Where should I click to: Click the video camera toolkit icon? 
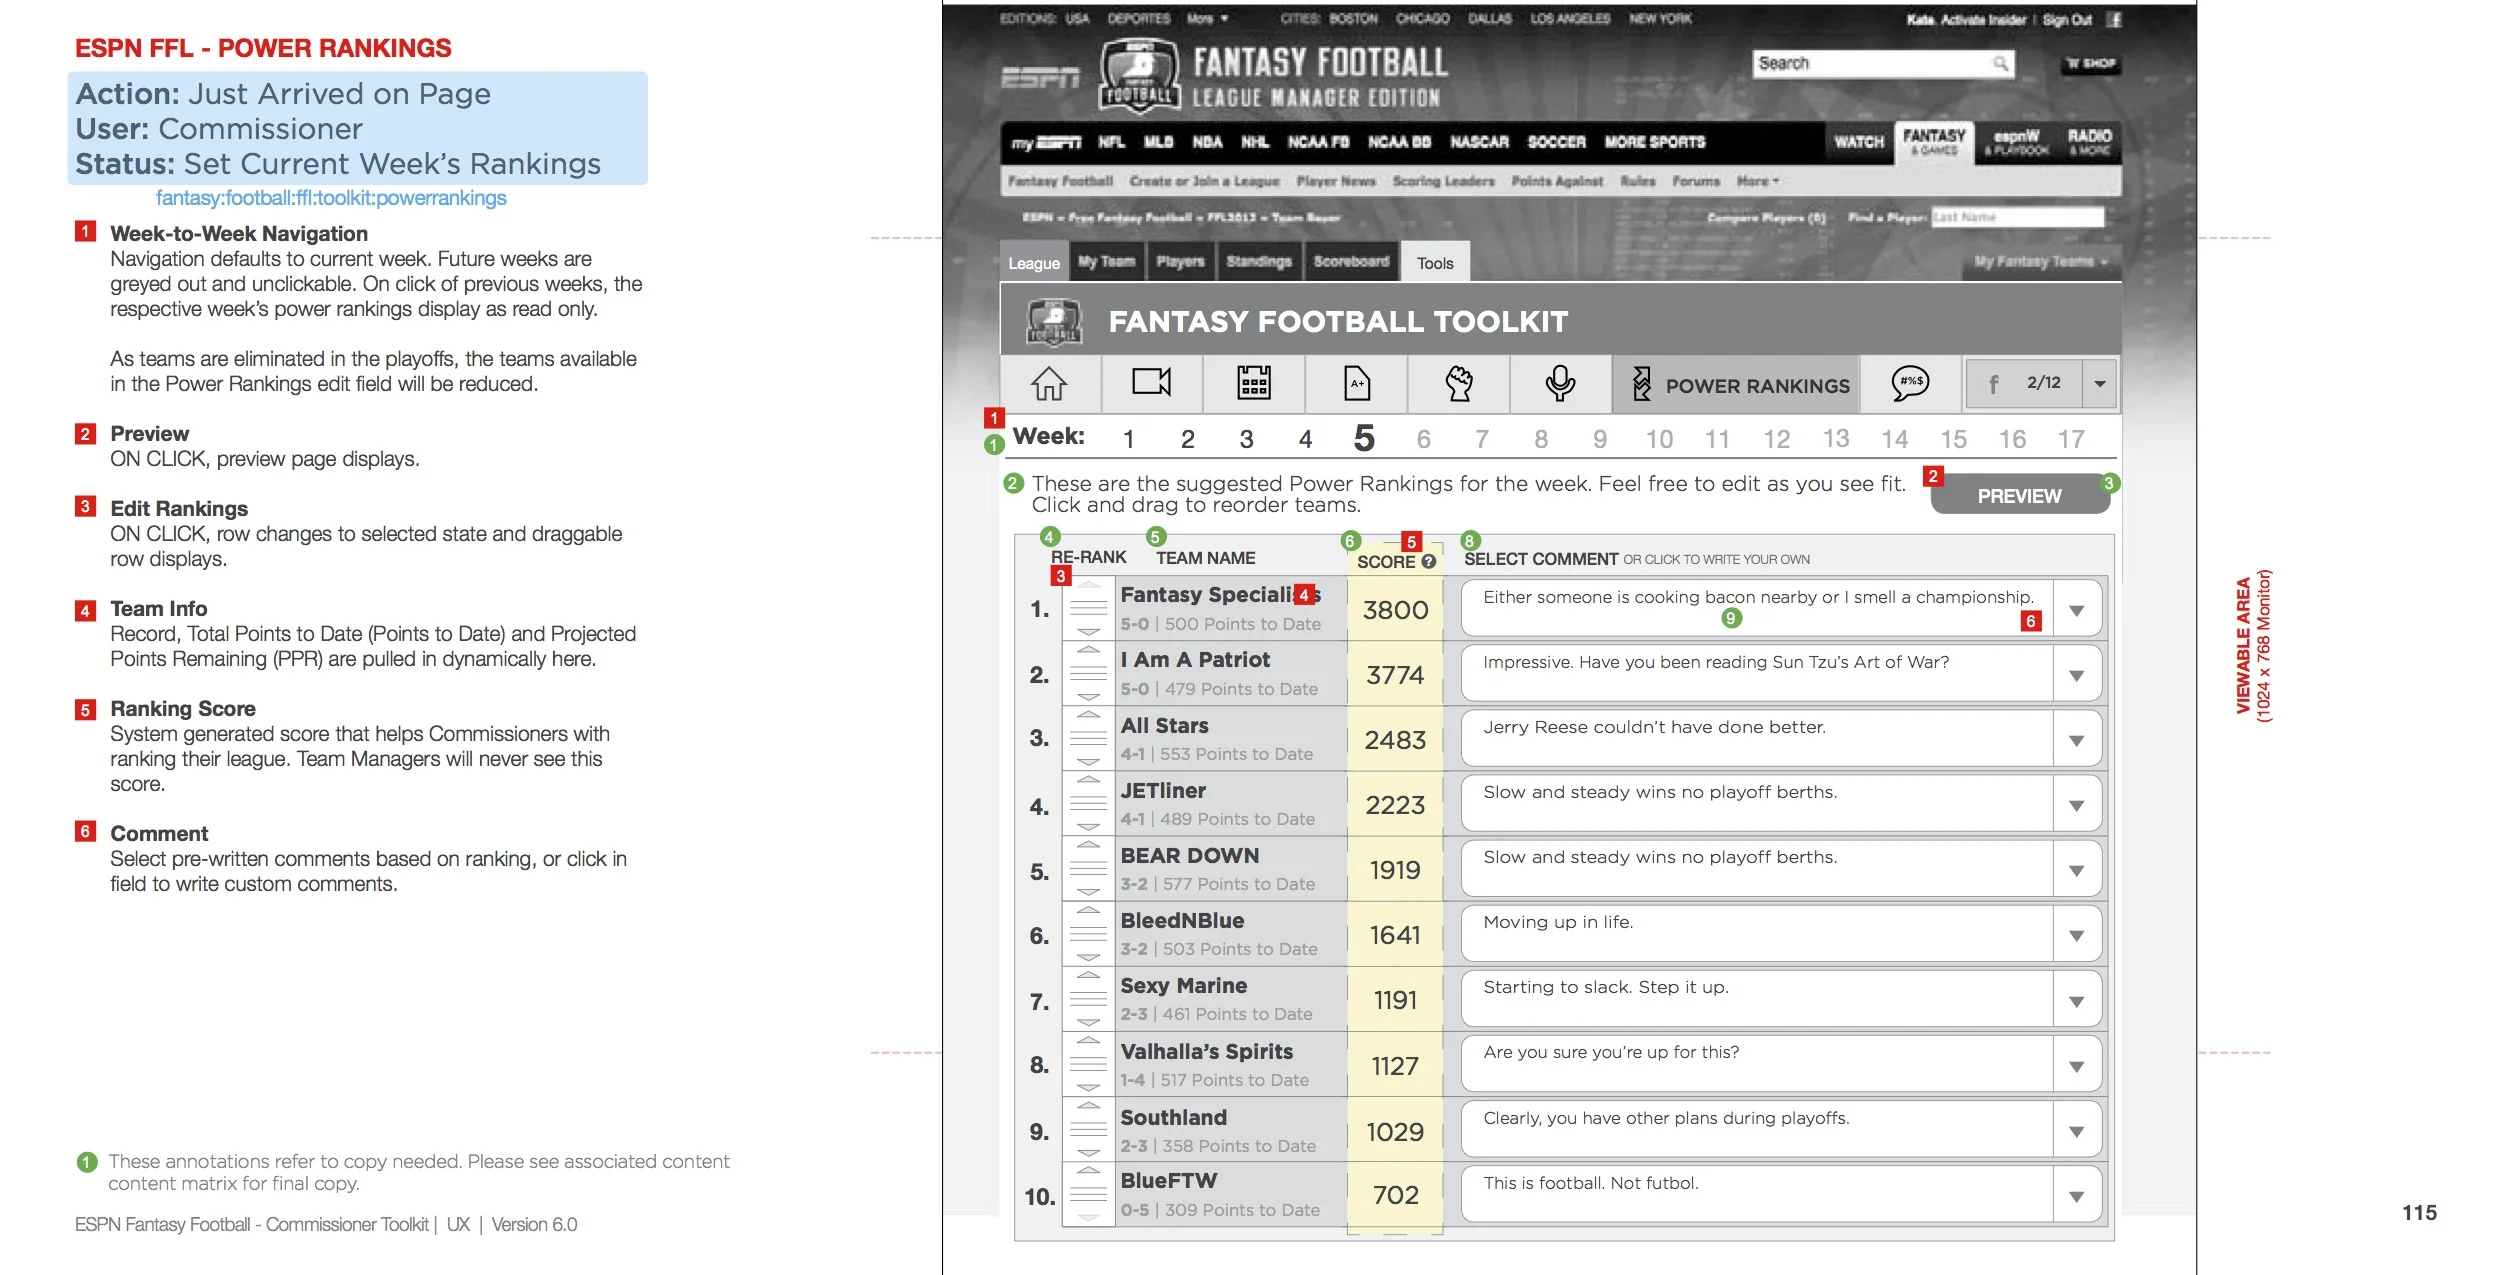1151,382
